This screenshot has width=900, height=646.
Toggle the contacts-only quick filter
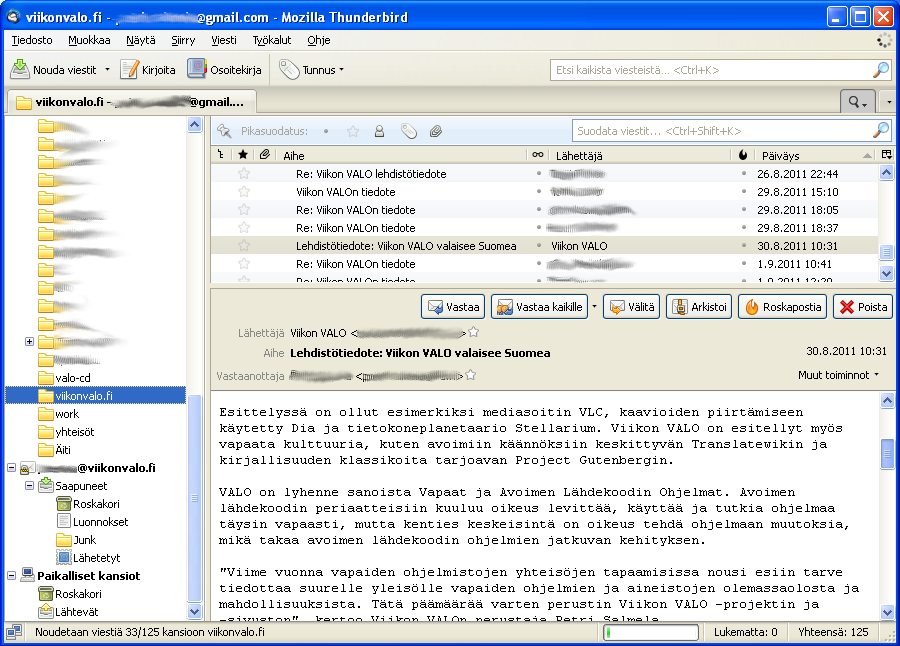coord(379,131)
